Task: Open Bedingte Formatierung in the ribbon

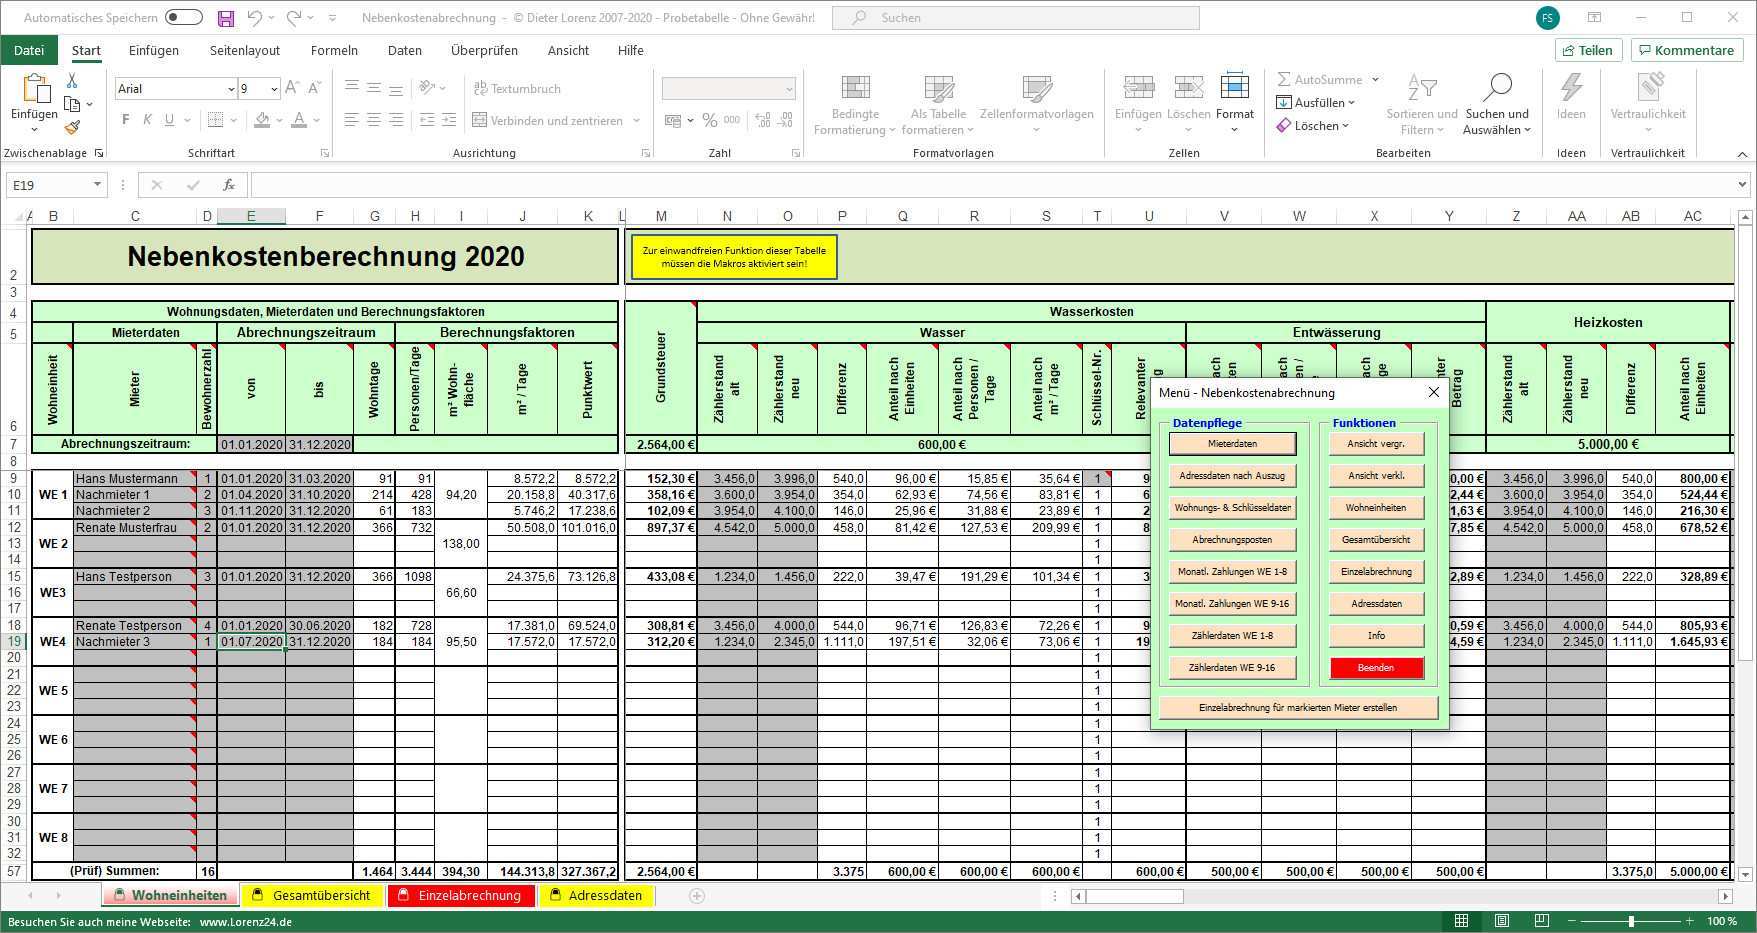Action: [855, 105]
